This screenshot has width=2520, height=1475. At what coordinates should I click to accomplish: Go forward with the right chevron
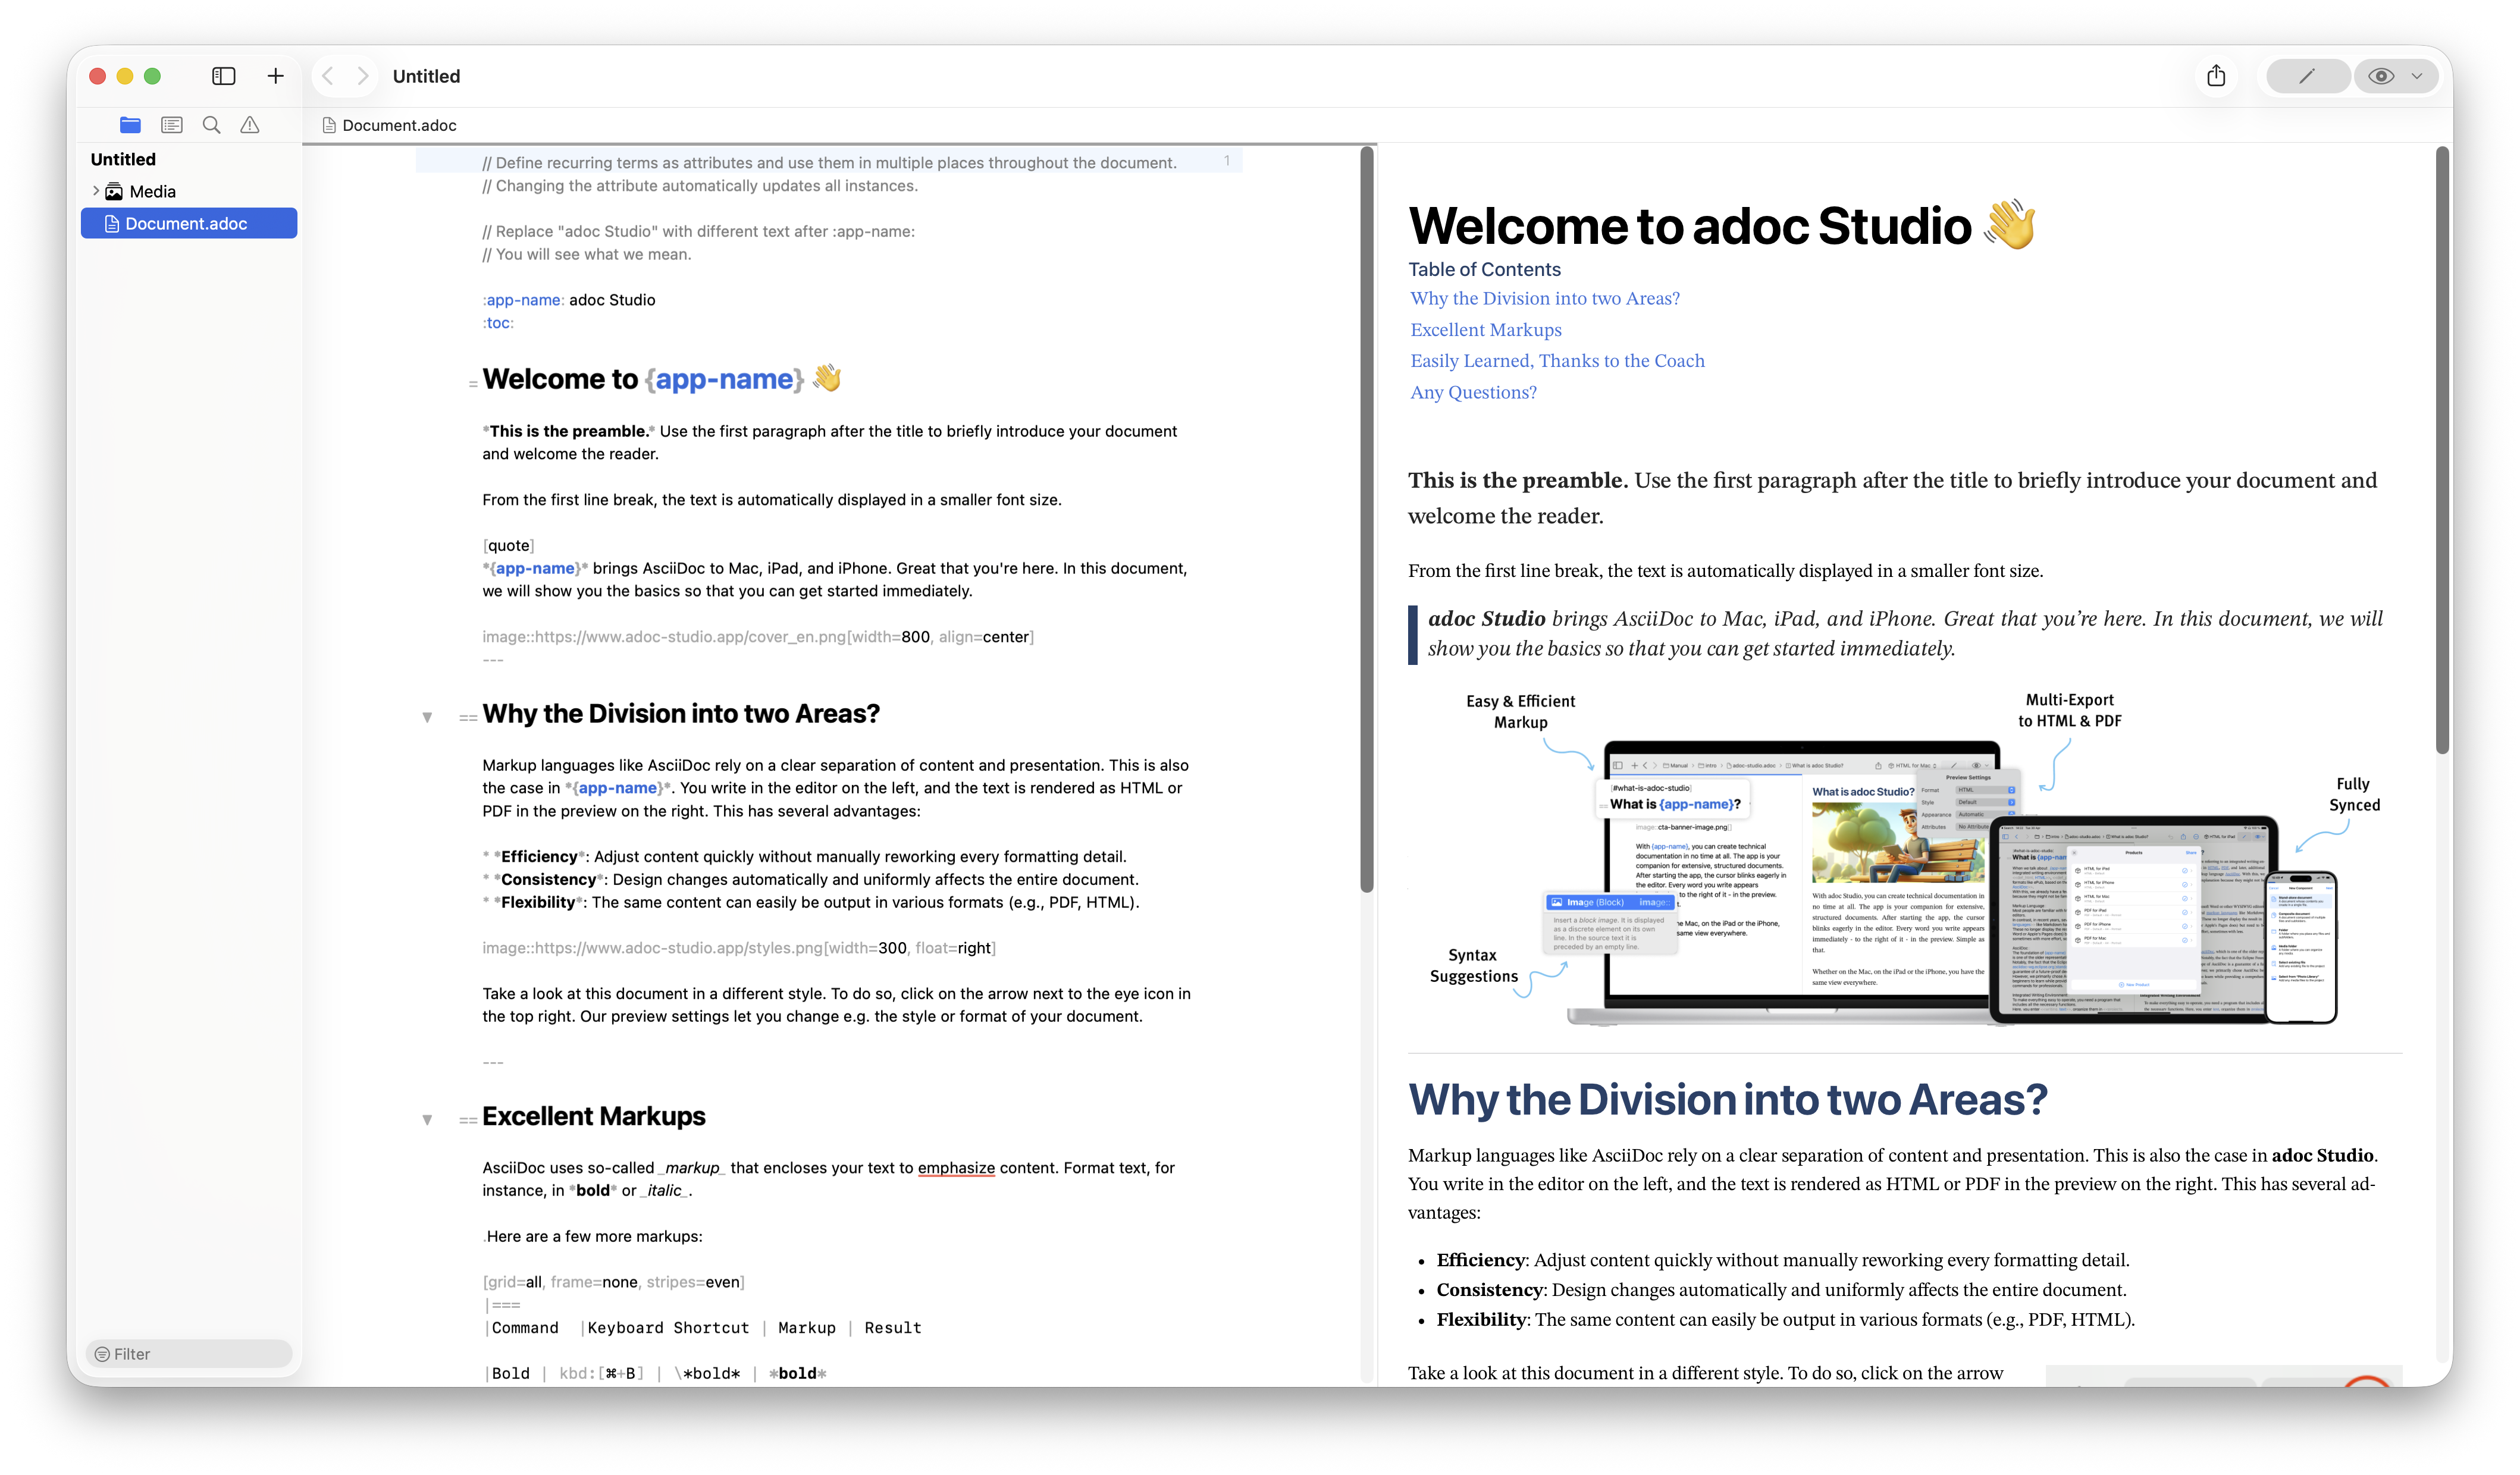pyautogui.click(x=362, y=76)
